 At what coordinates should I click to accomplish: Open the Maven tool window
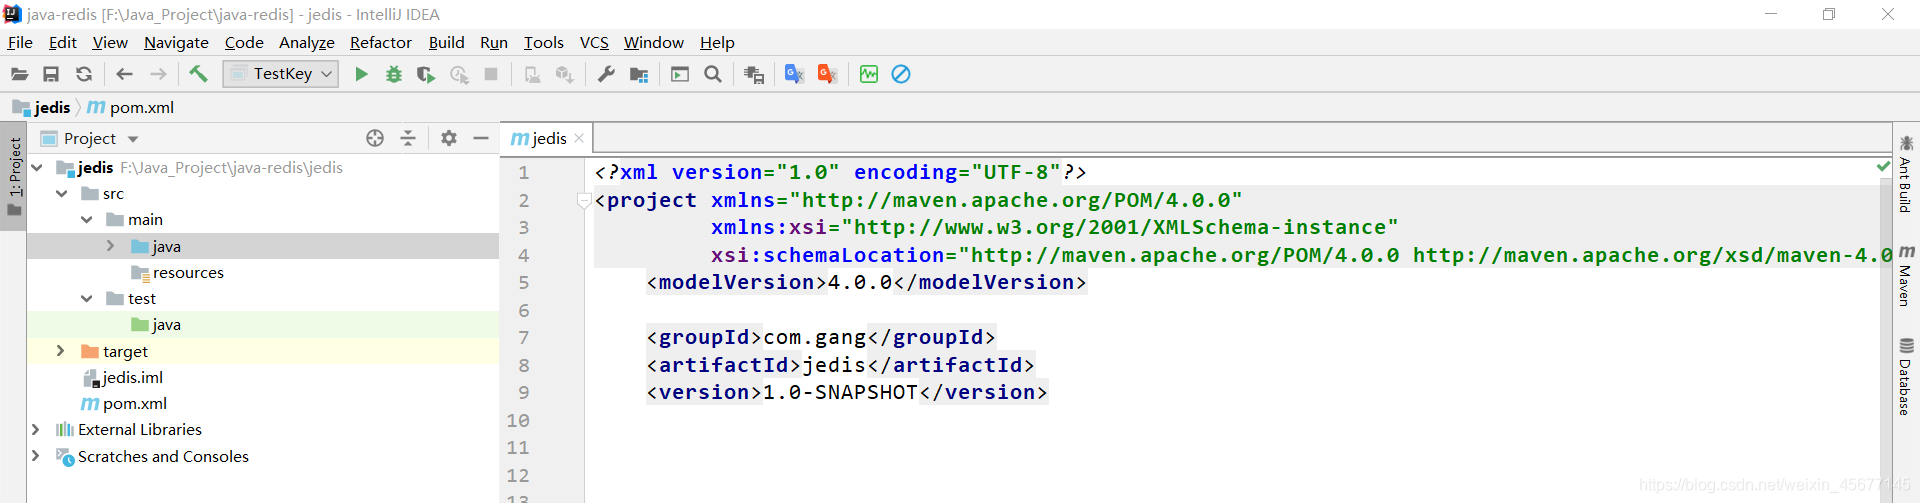click(x=1906, y=275)
